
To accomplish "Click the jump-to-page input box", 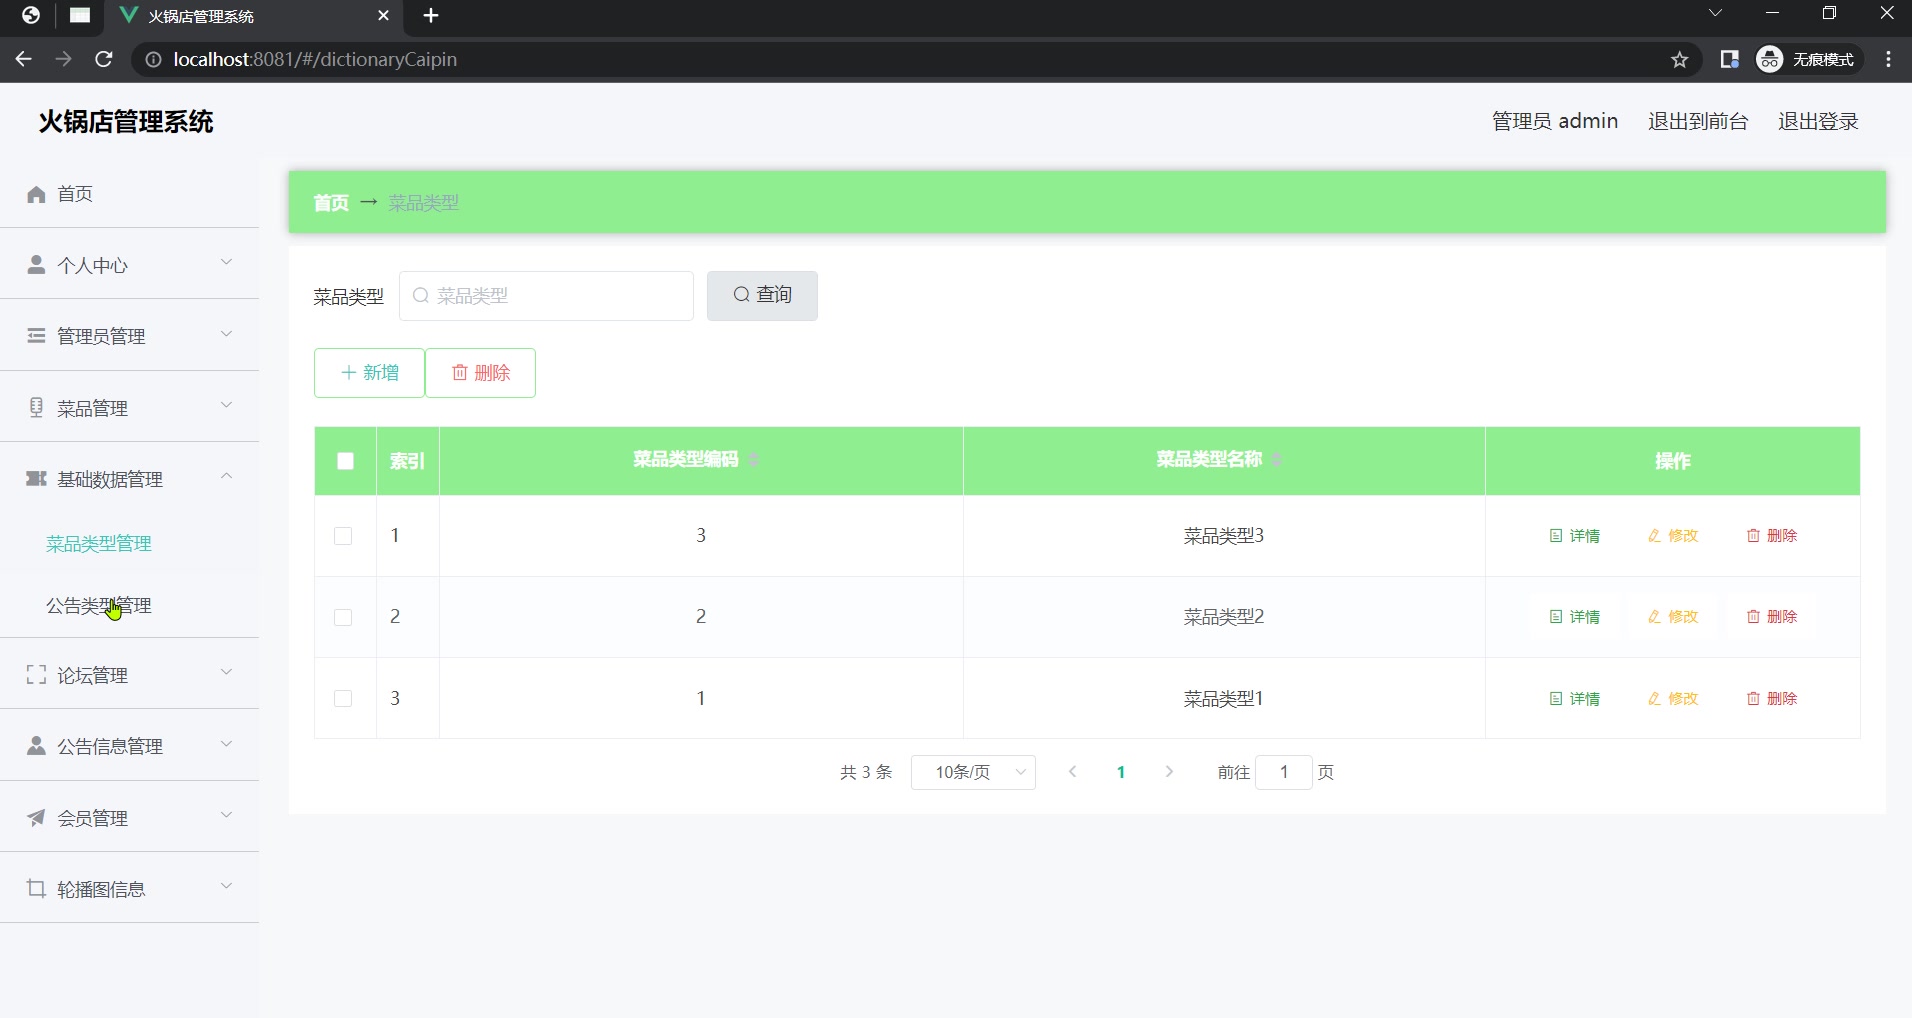I will click(1283, 772).
